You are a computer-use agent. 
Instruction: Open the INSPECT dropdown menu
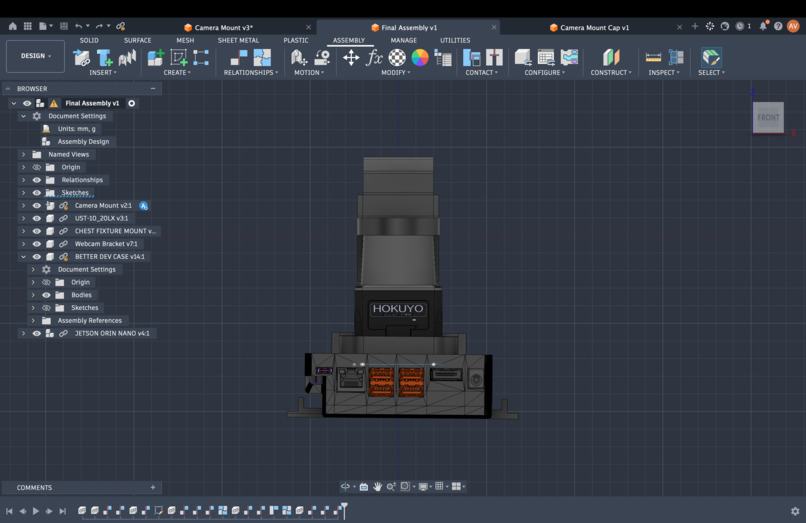[664, 73]
